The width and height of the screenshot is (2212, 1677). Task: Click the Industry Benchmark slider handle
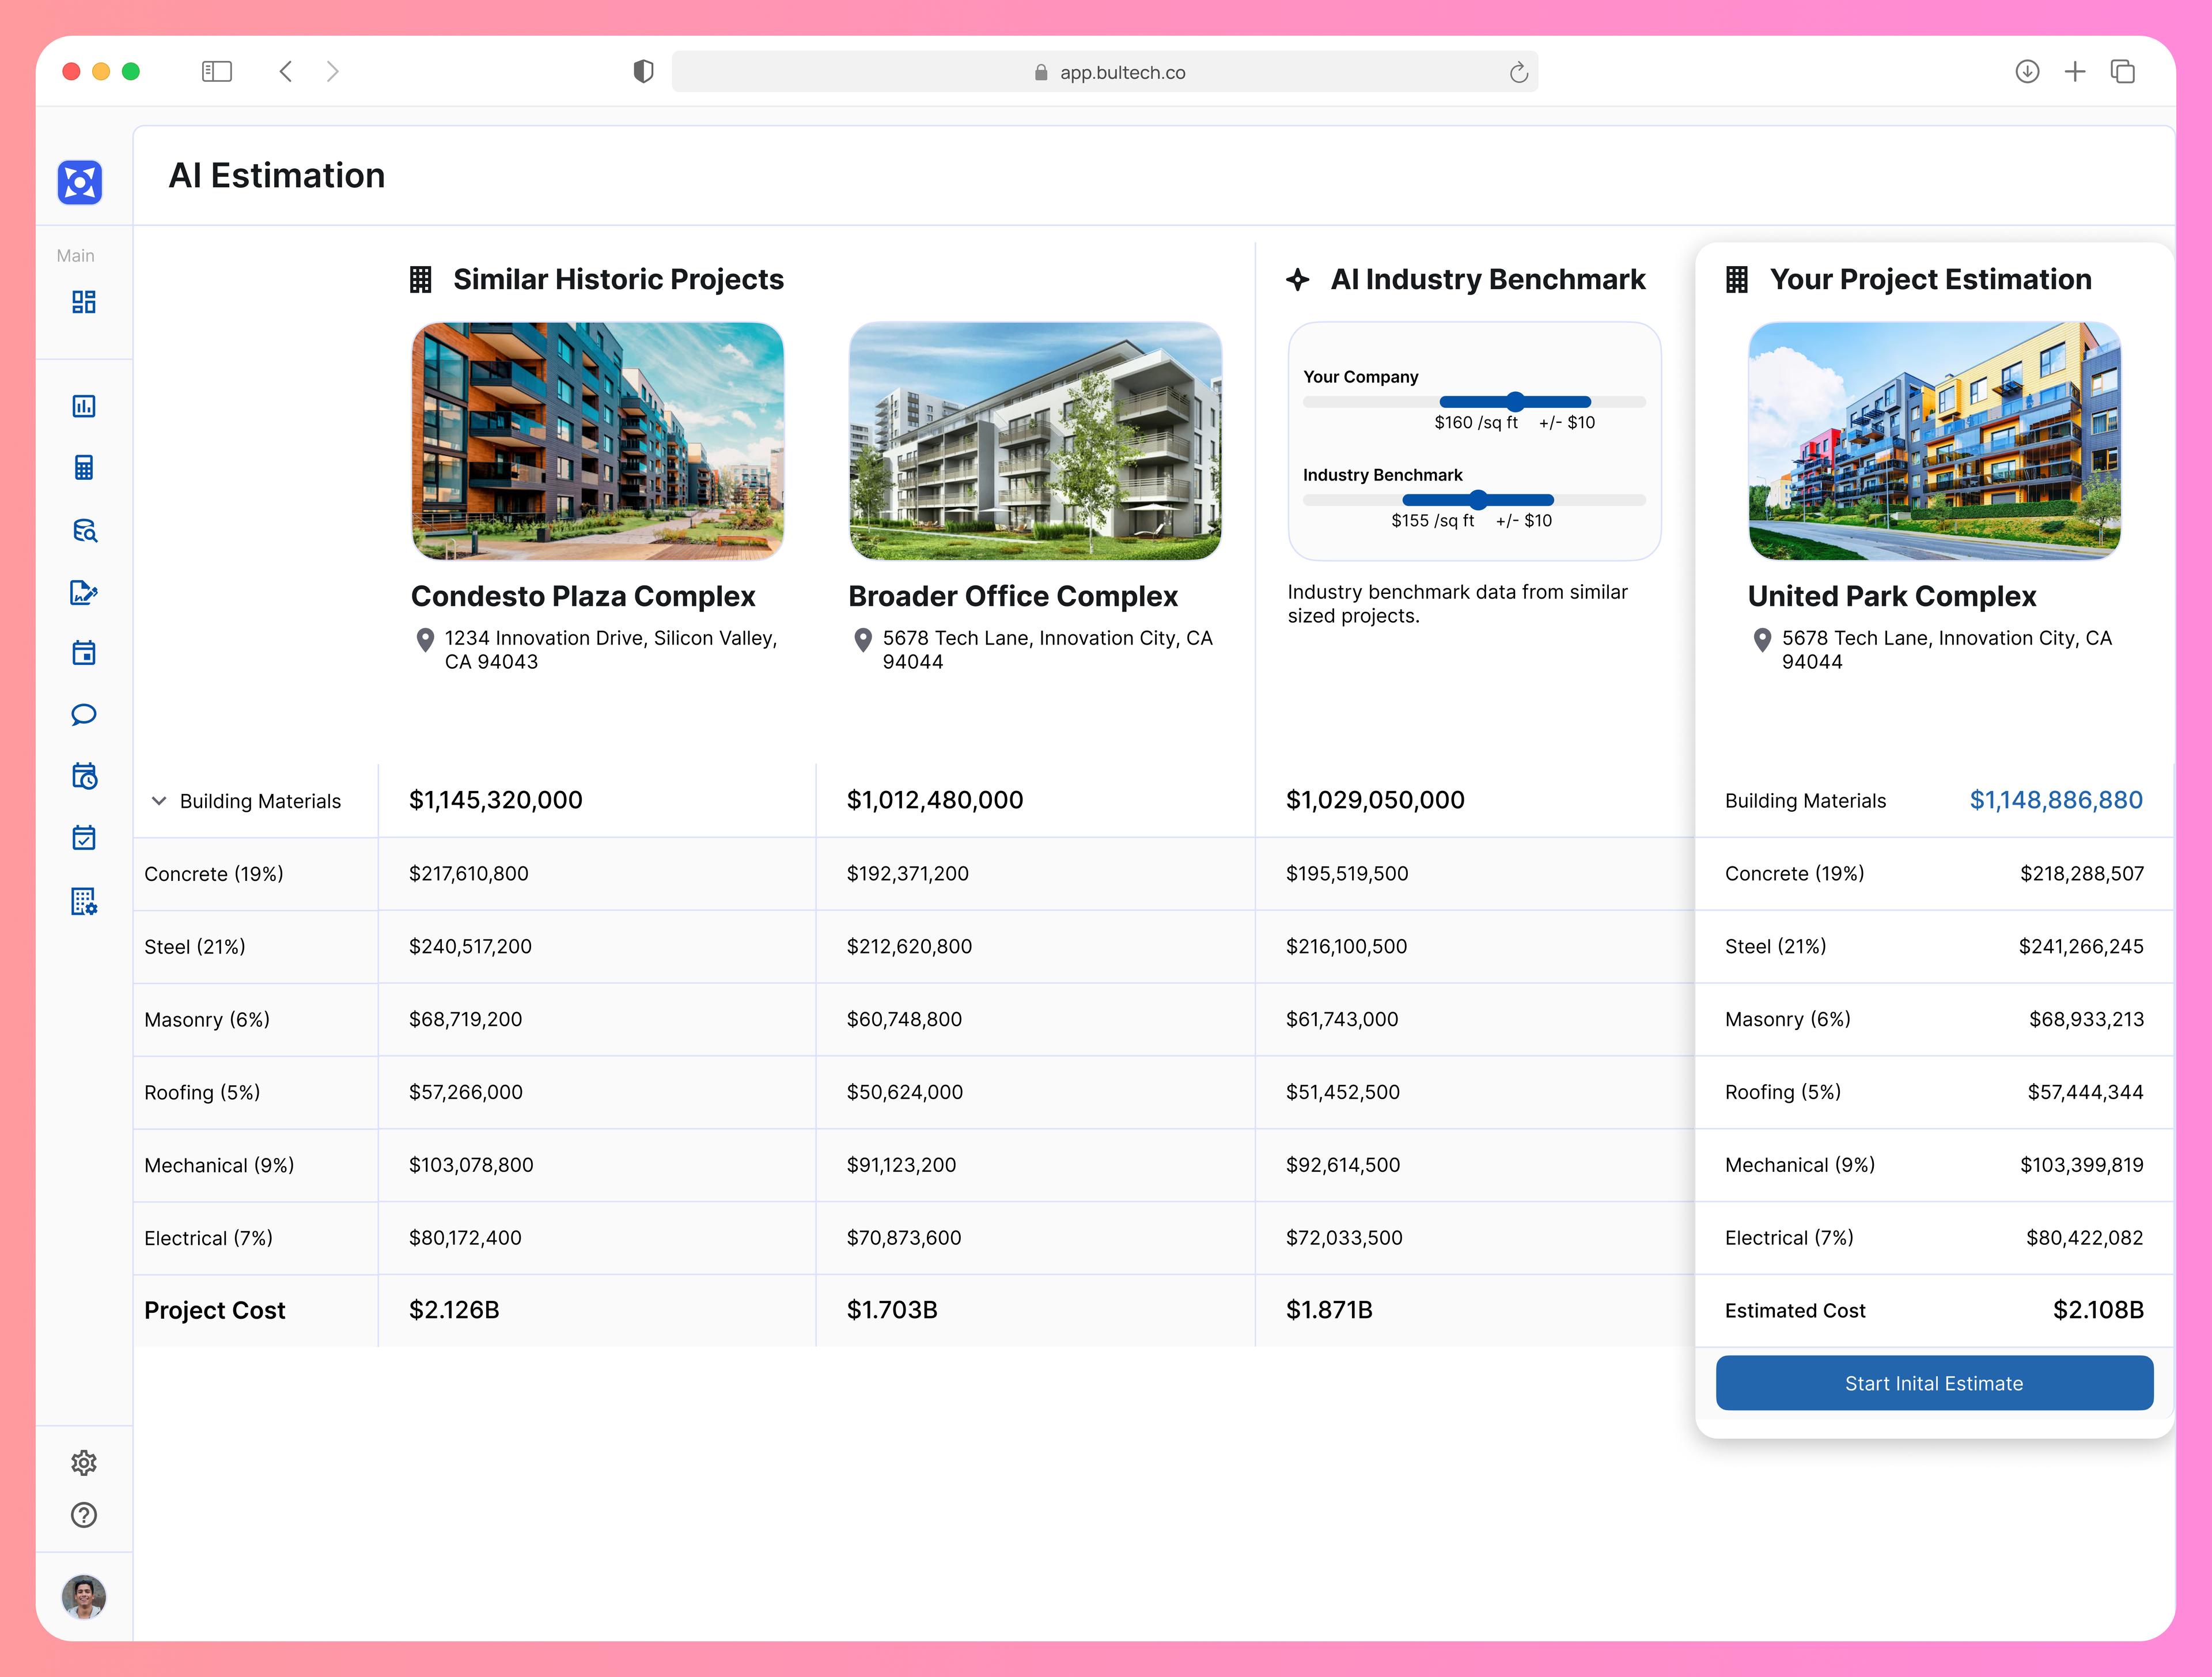point(1478,499)
